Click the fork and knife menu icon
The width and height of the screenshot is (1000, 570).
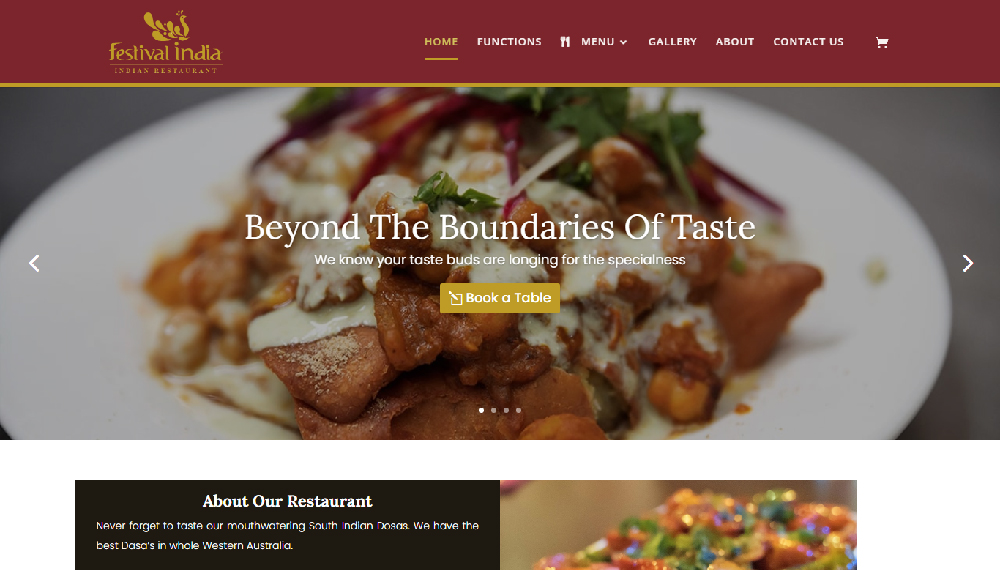[x=565, y=41]
